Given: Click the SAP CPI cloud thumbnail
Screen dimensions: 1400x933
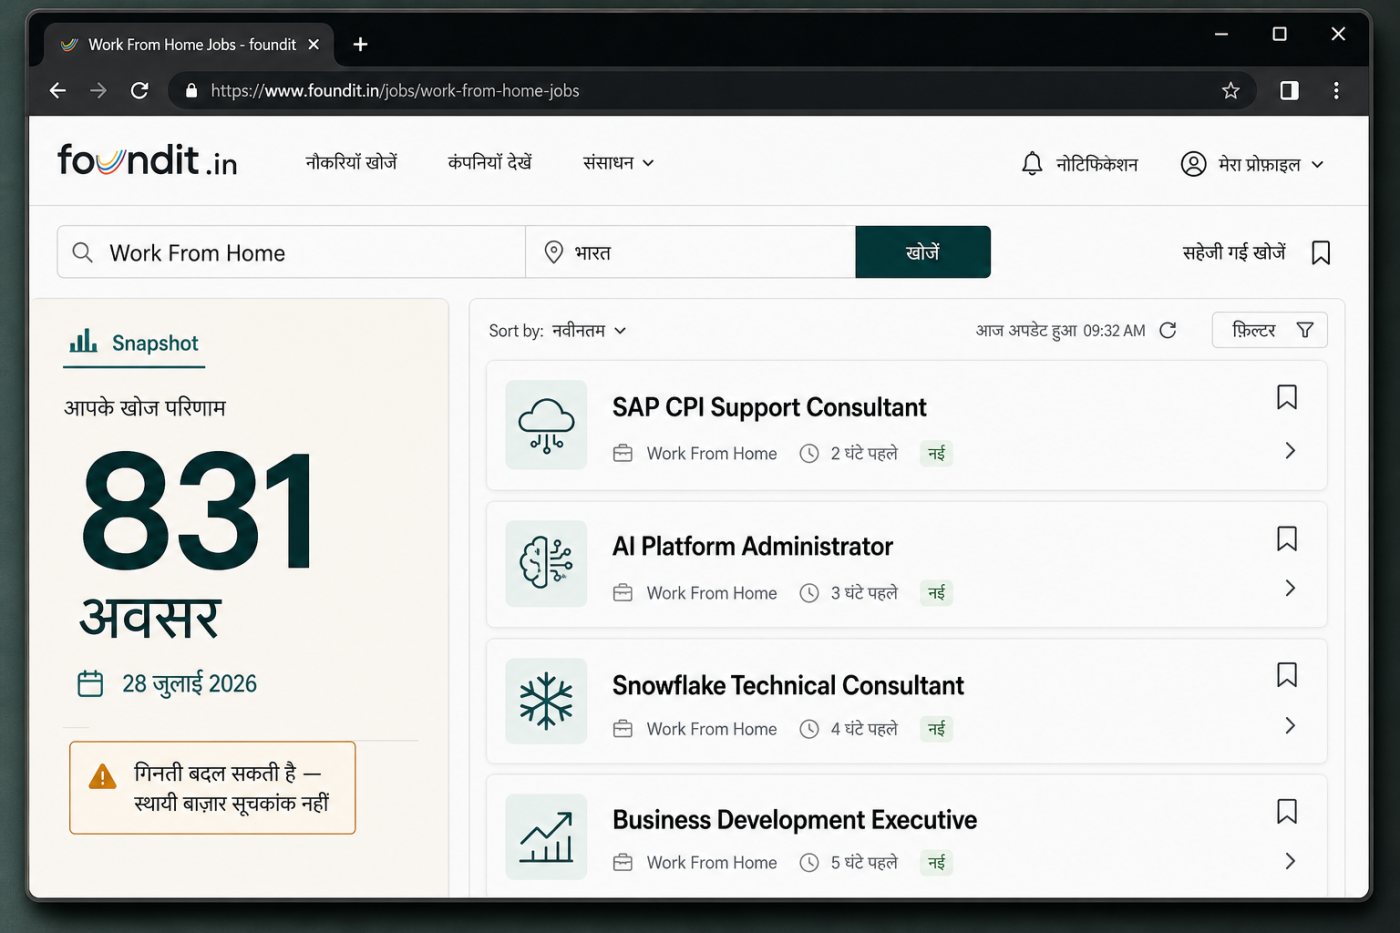Looking at the screenshot, I should (546, 425).
